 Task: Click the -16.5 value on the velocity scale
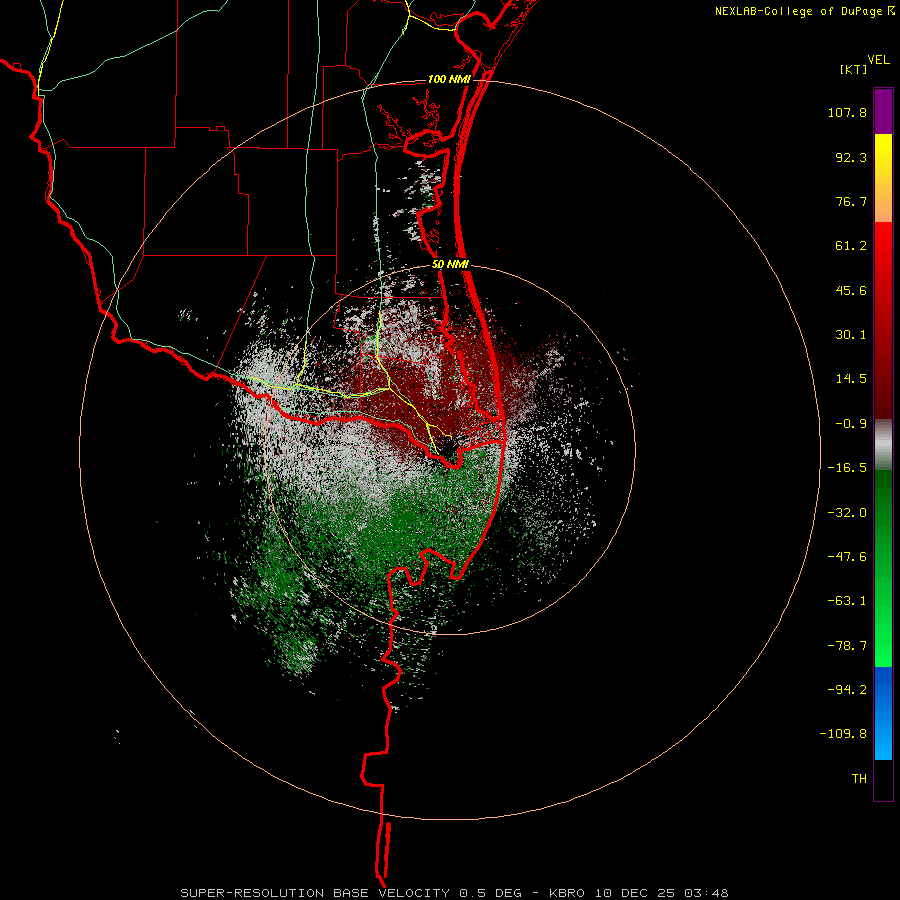point(847,468)
